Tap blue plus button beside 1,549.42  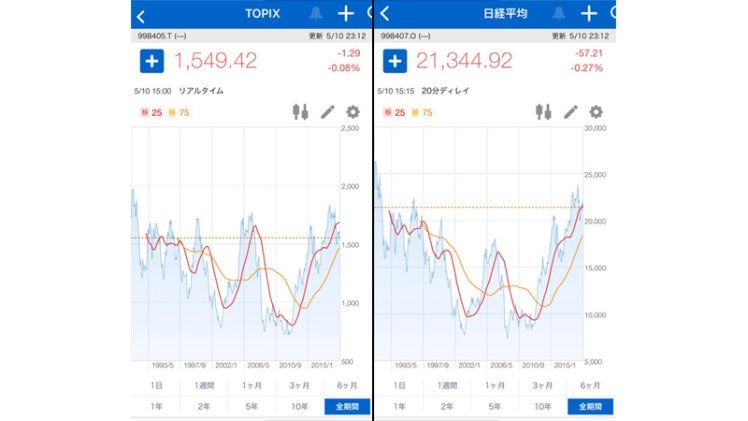click(152, 61)
